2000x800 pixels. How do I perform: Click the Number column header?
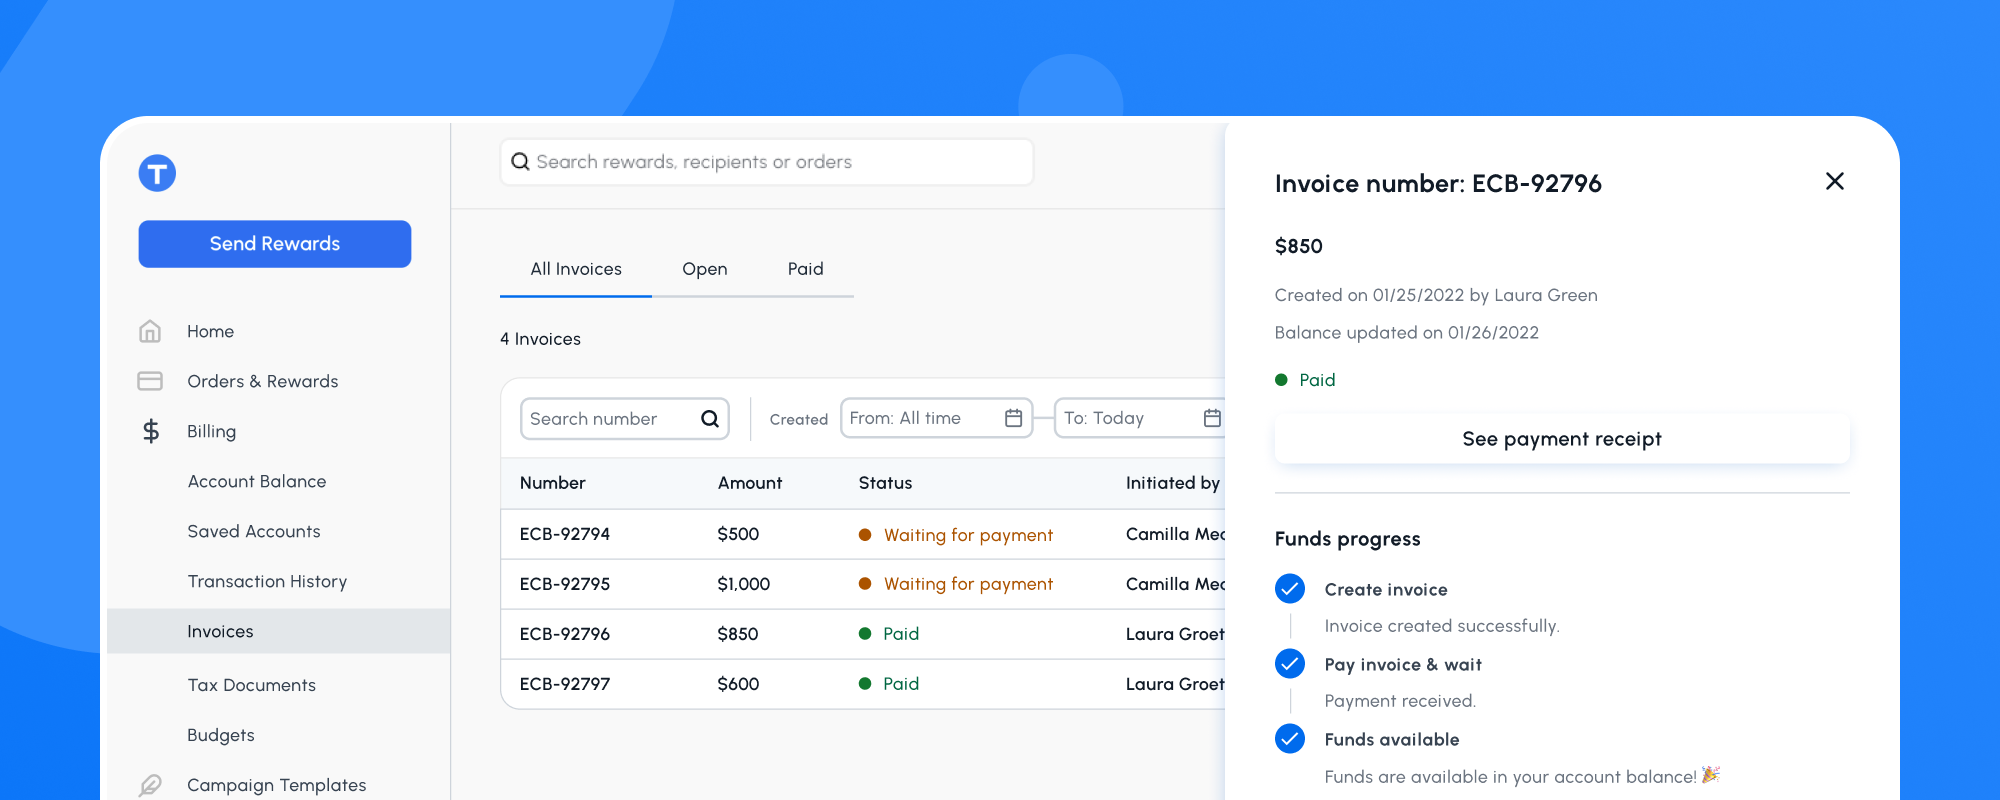[553, 483]
